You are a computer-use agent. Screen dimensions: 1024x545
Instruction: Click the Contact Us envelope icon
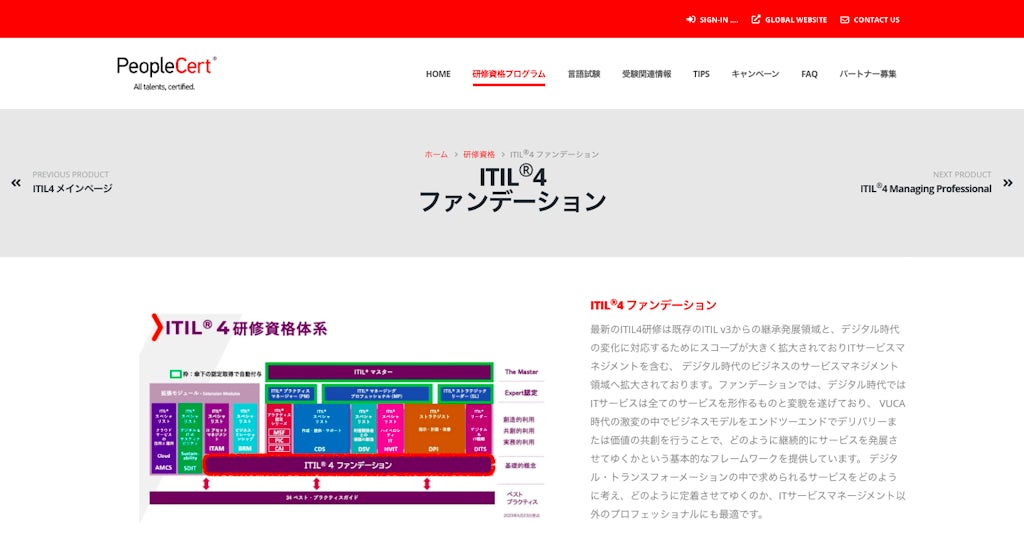pyautogui.click(x=844, y=20)
